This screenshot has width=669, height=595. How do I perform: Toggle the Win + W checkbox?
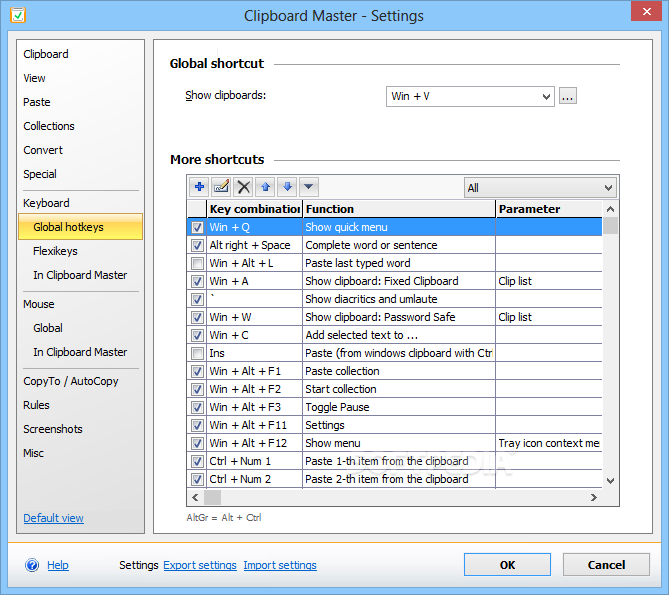click(197, 317)
